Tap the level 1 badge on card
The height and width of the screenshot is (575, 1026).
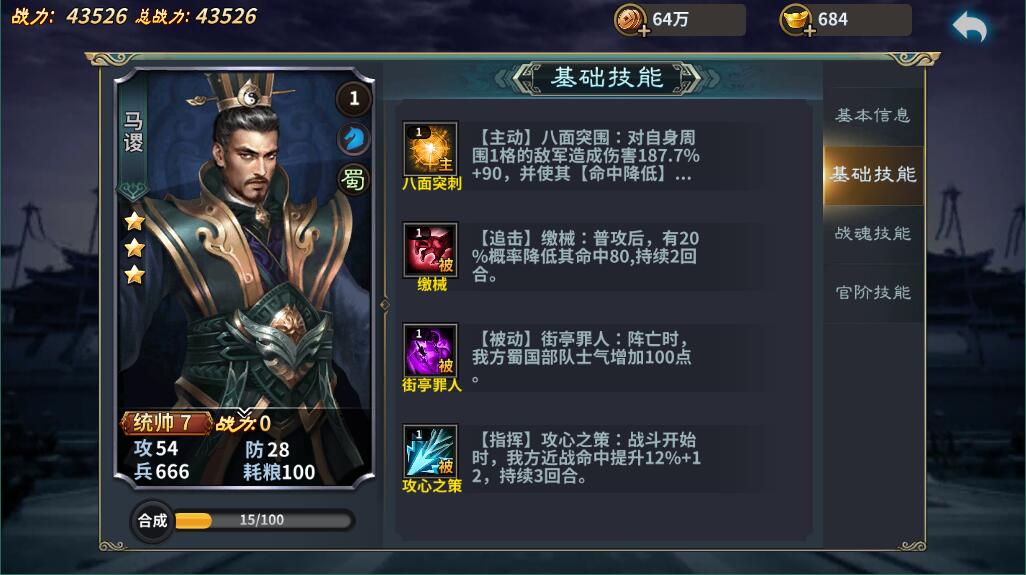[354, 99]
